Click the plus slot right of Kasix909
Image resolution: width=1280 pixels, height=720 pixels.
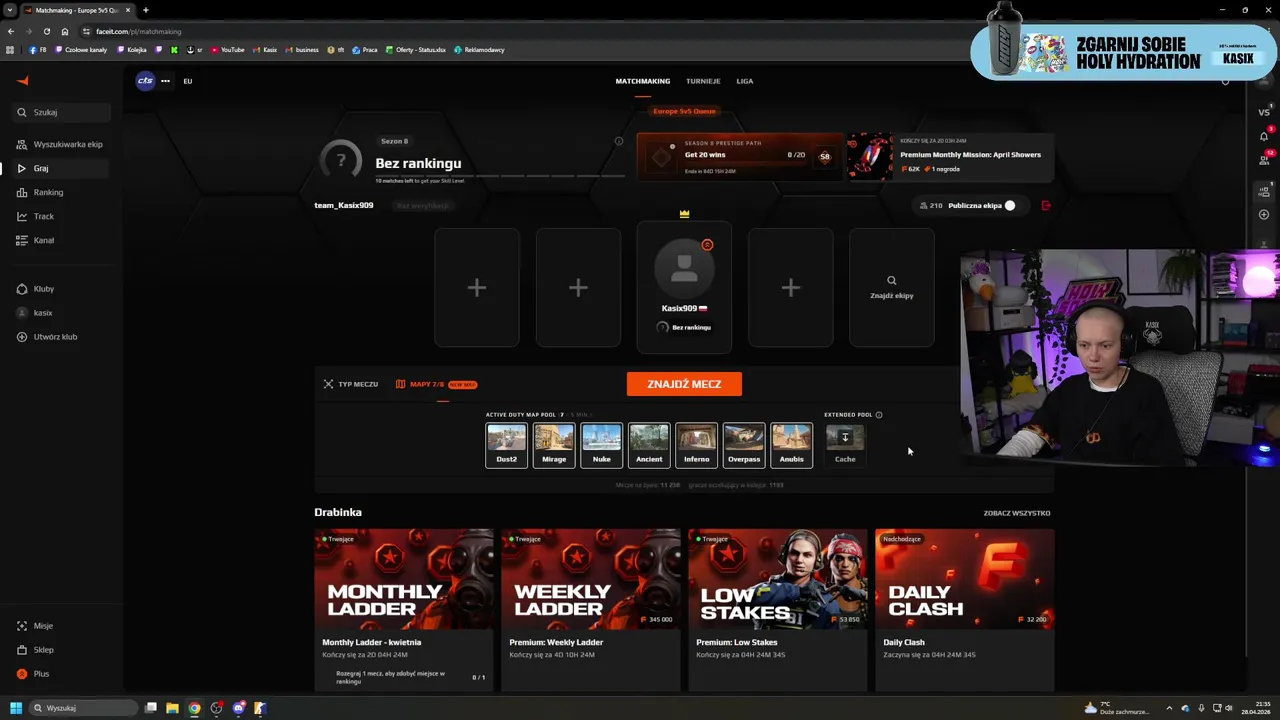click(x=791, y=288)
